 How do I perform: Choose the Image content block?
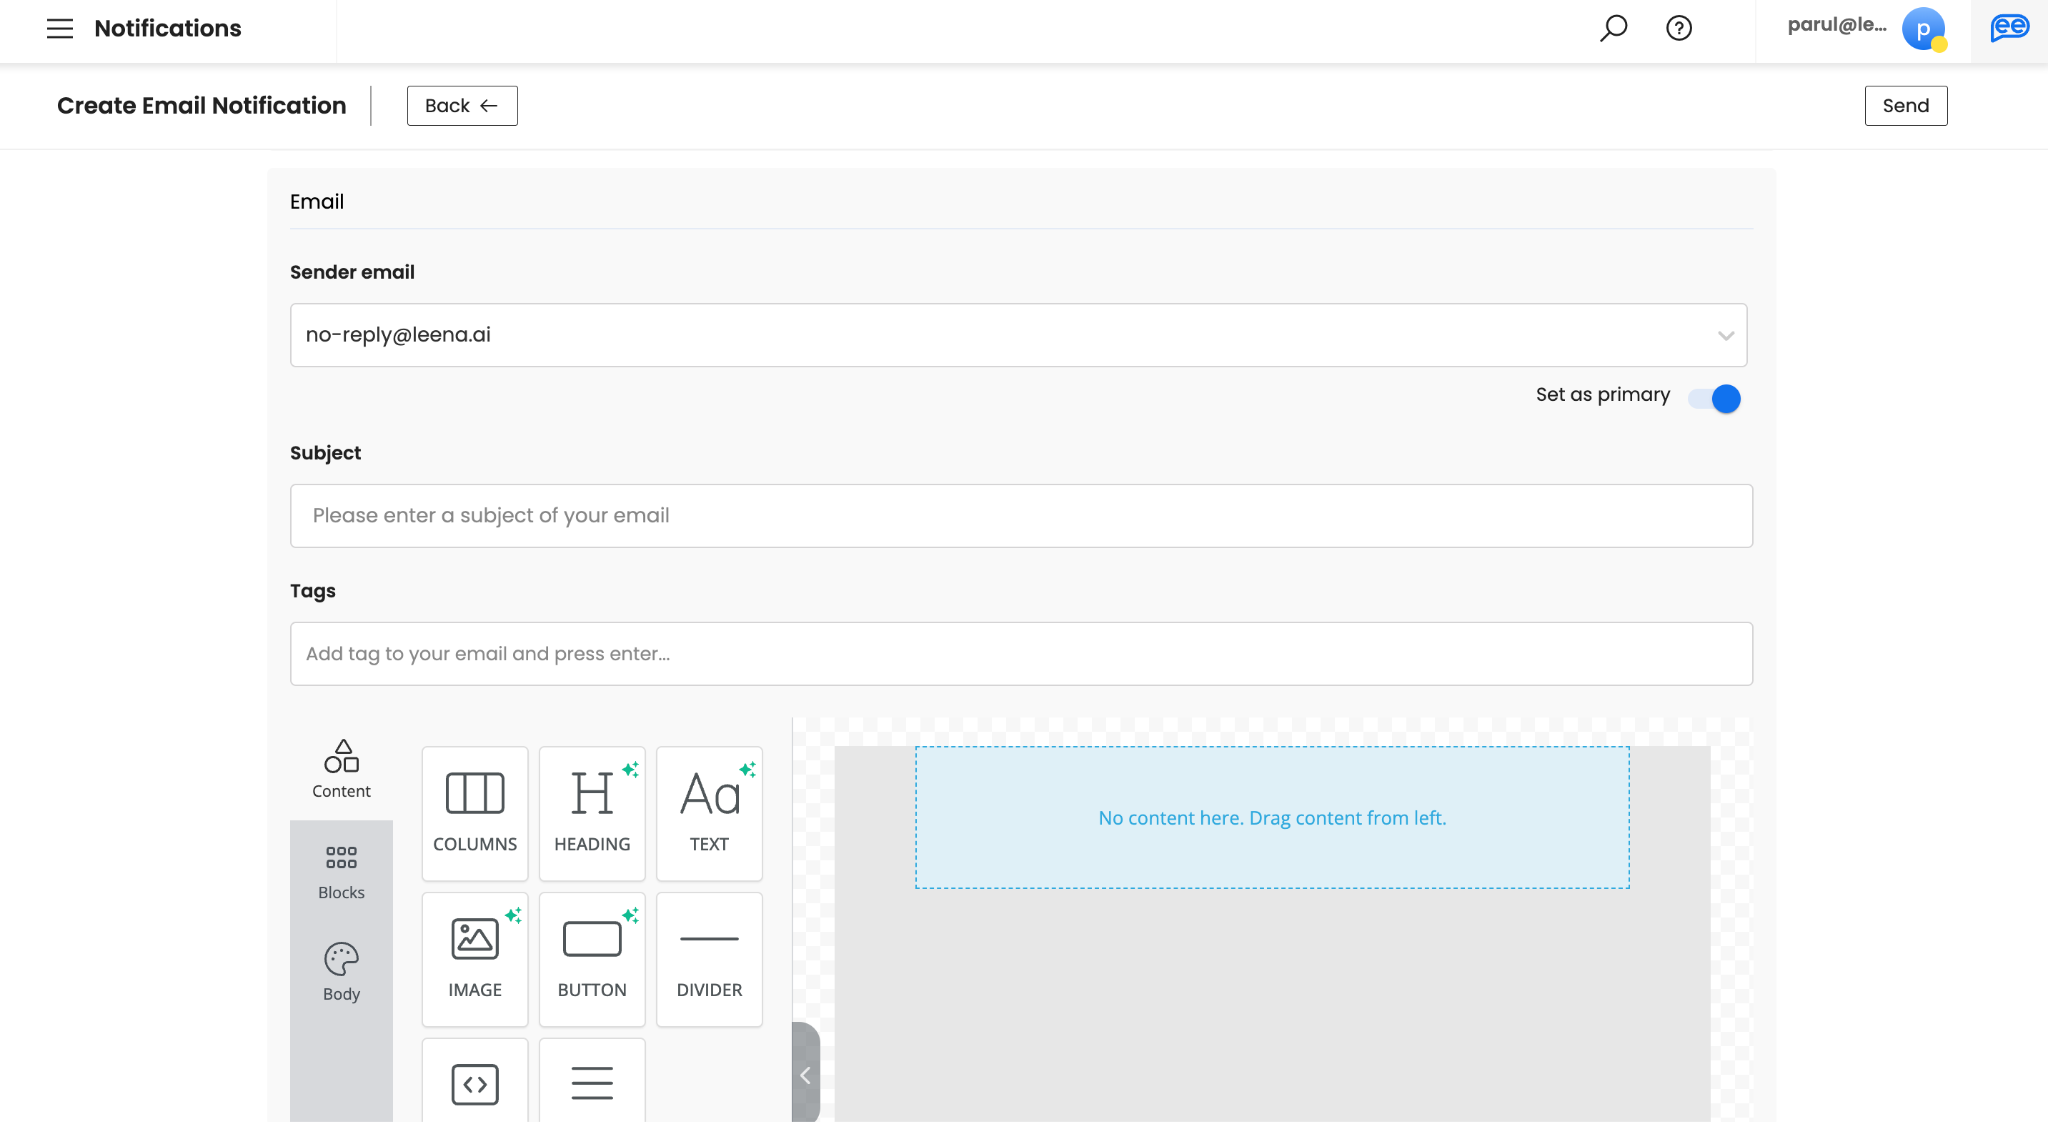tap(475, 958)
